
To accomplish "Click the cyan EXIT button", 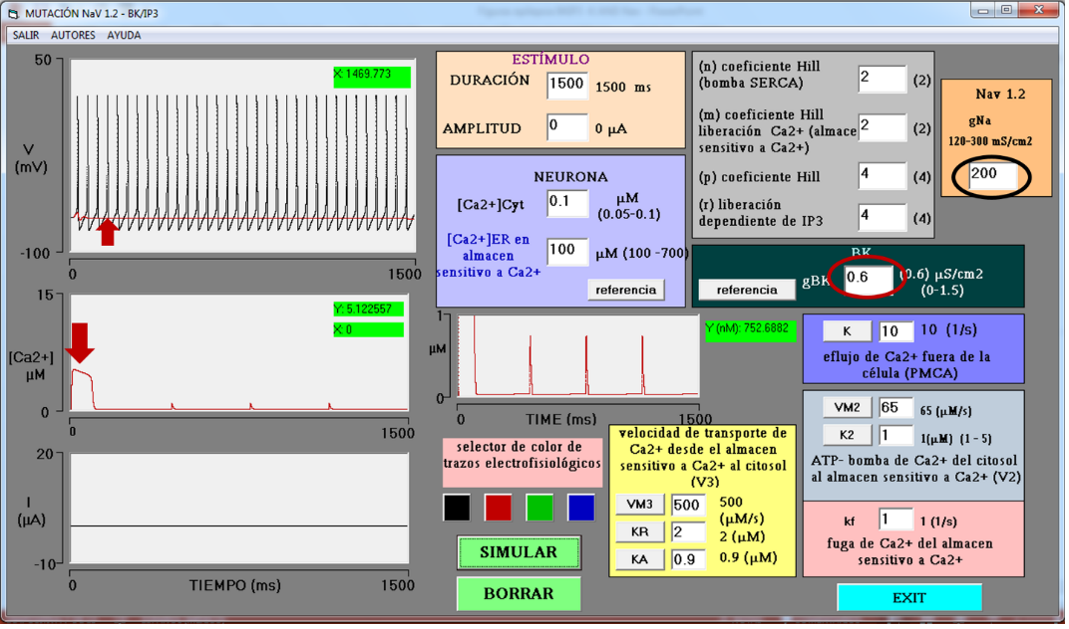I will 908,597.
